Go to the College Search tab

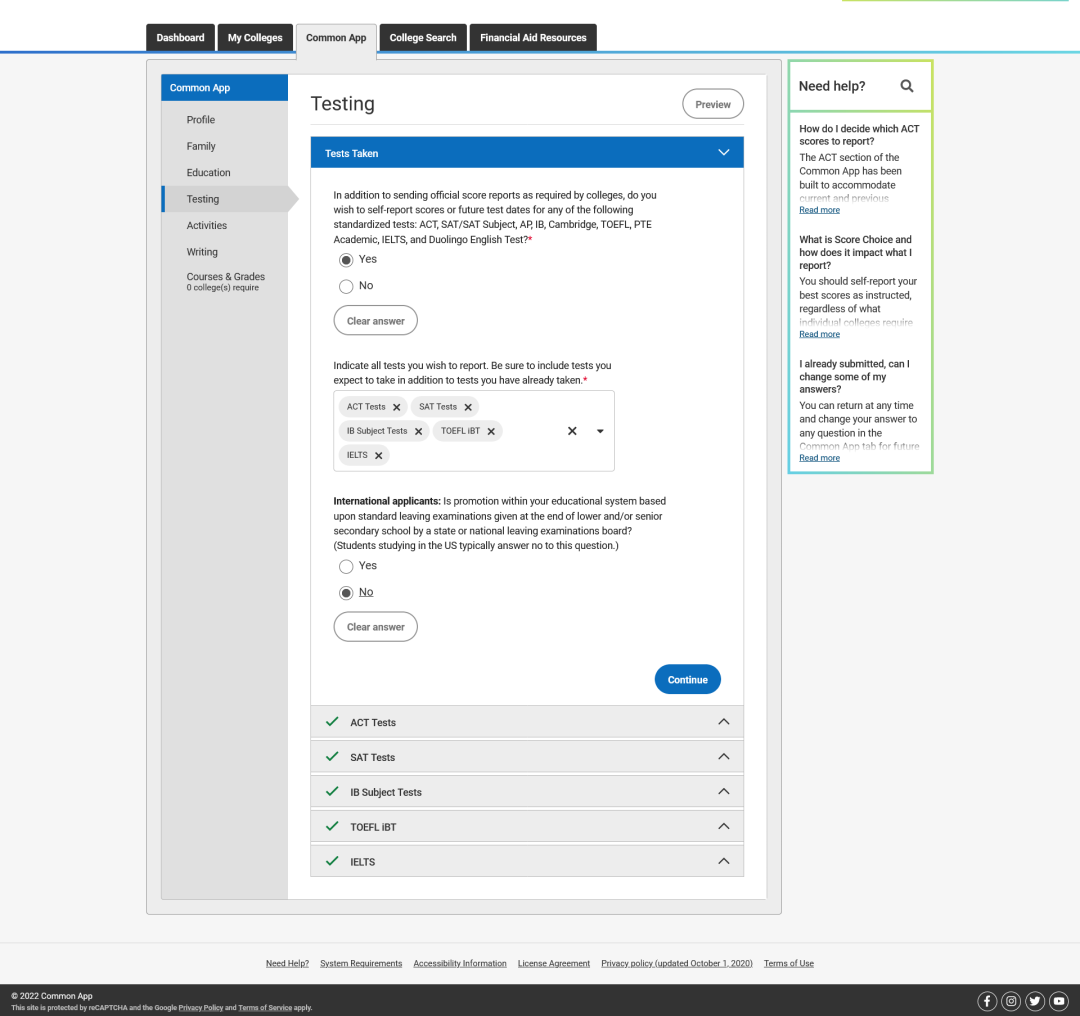tap(423, 38)
